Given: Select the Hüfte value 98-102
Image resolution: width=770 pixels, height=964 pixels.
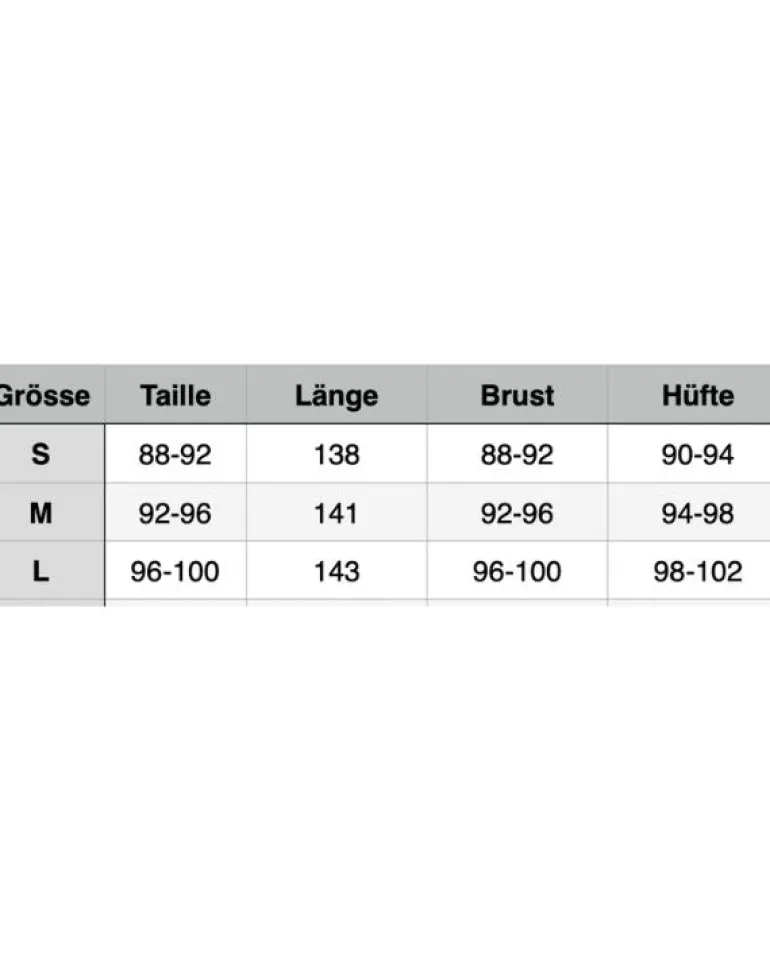Looking at the screenshot, I should 698,572.
